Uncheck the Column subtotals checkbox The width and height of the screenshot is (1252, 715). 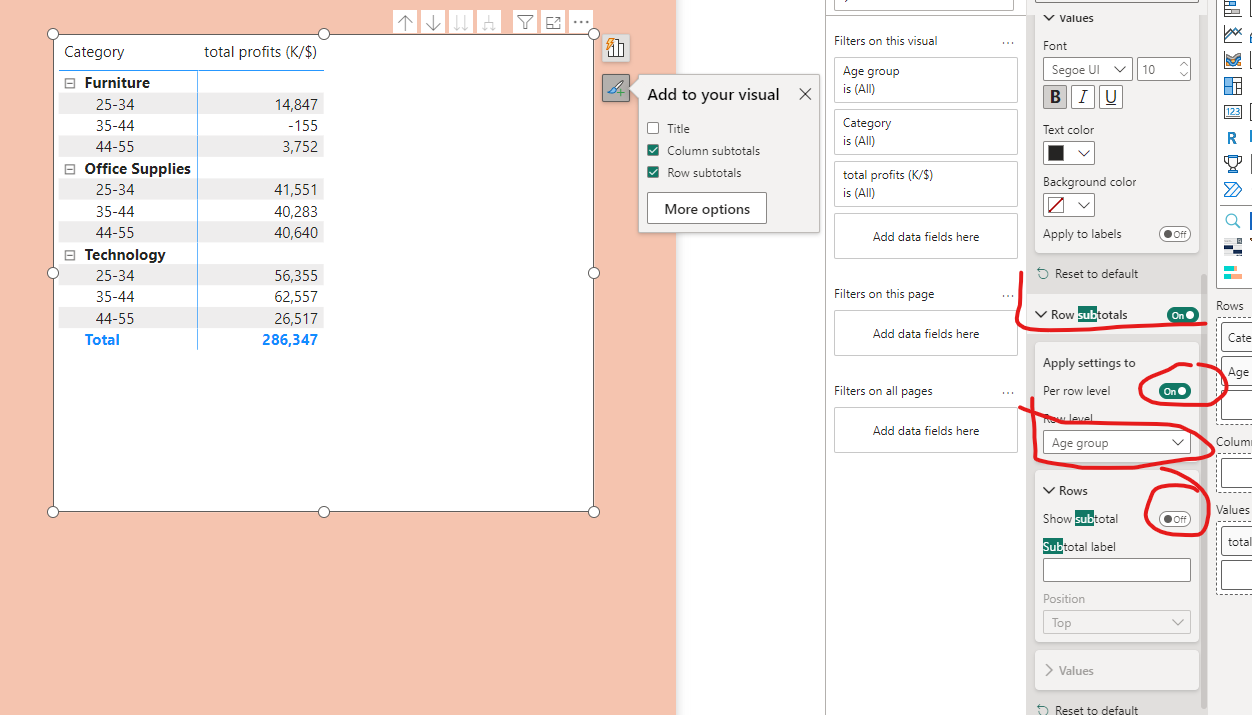[653, 150]
